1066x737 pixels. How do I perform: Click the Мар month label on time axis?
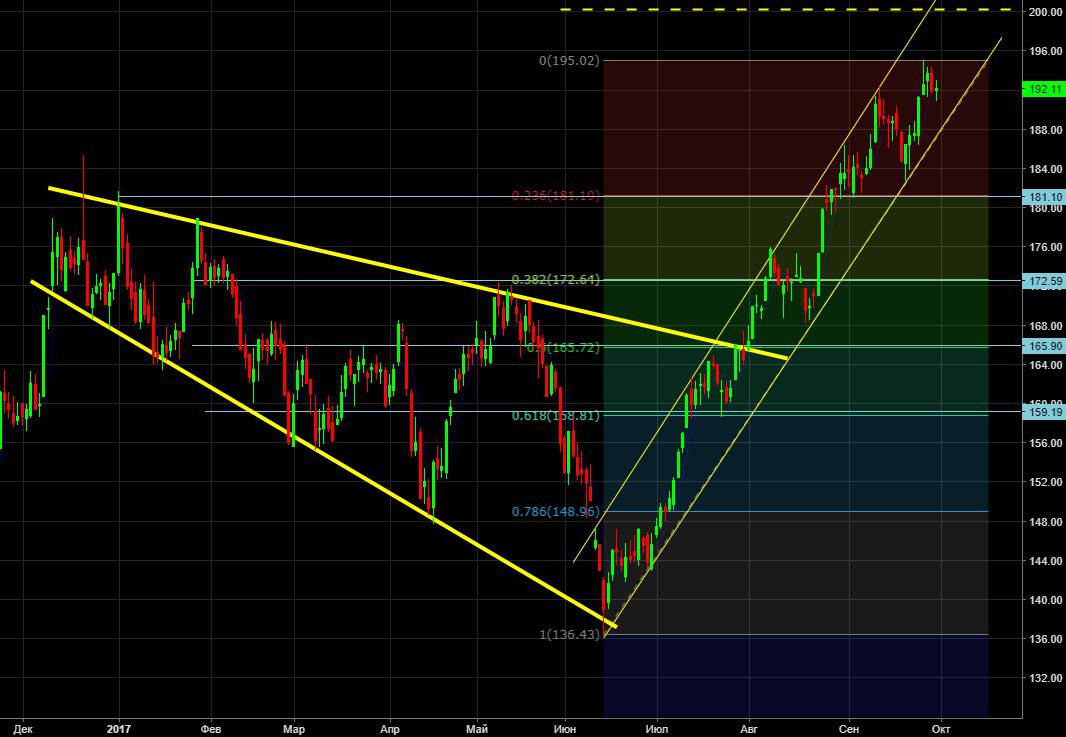coord(294,729)
